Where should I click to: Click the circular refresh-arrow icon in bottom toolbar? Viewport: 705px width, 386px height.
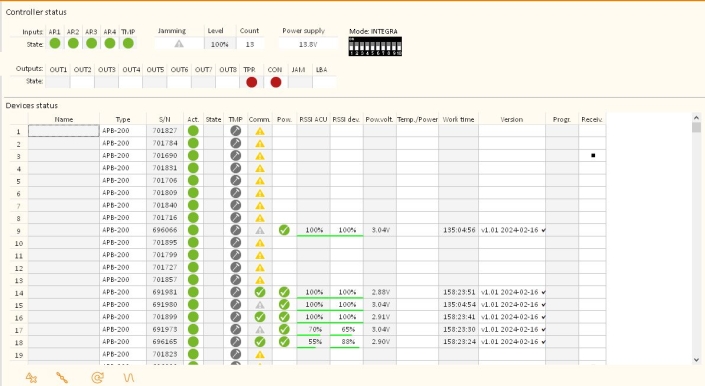tap(98, 377)
